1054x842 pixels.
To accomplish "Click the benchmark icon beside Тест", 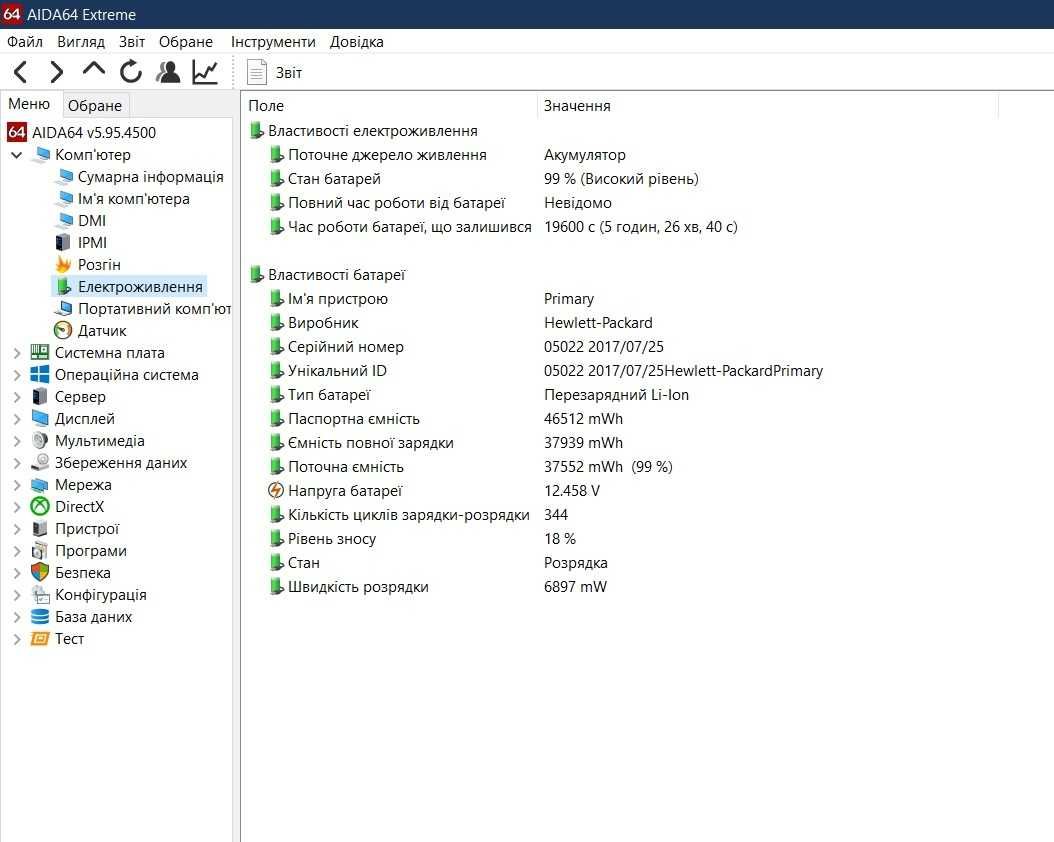I will (x=40, y=639).
